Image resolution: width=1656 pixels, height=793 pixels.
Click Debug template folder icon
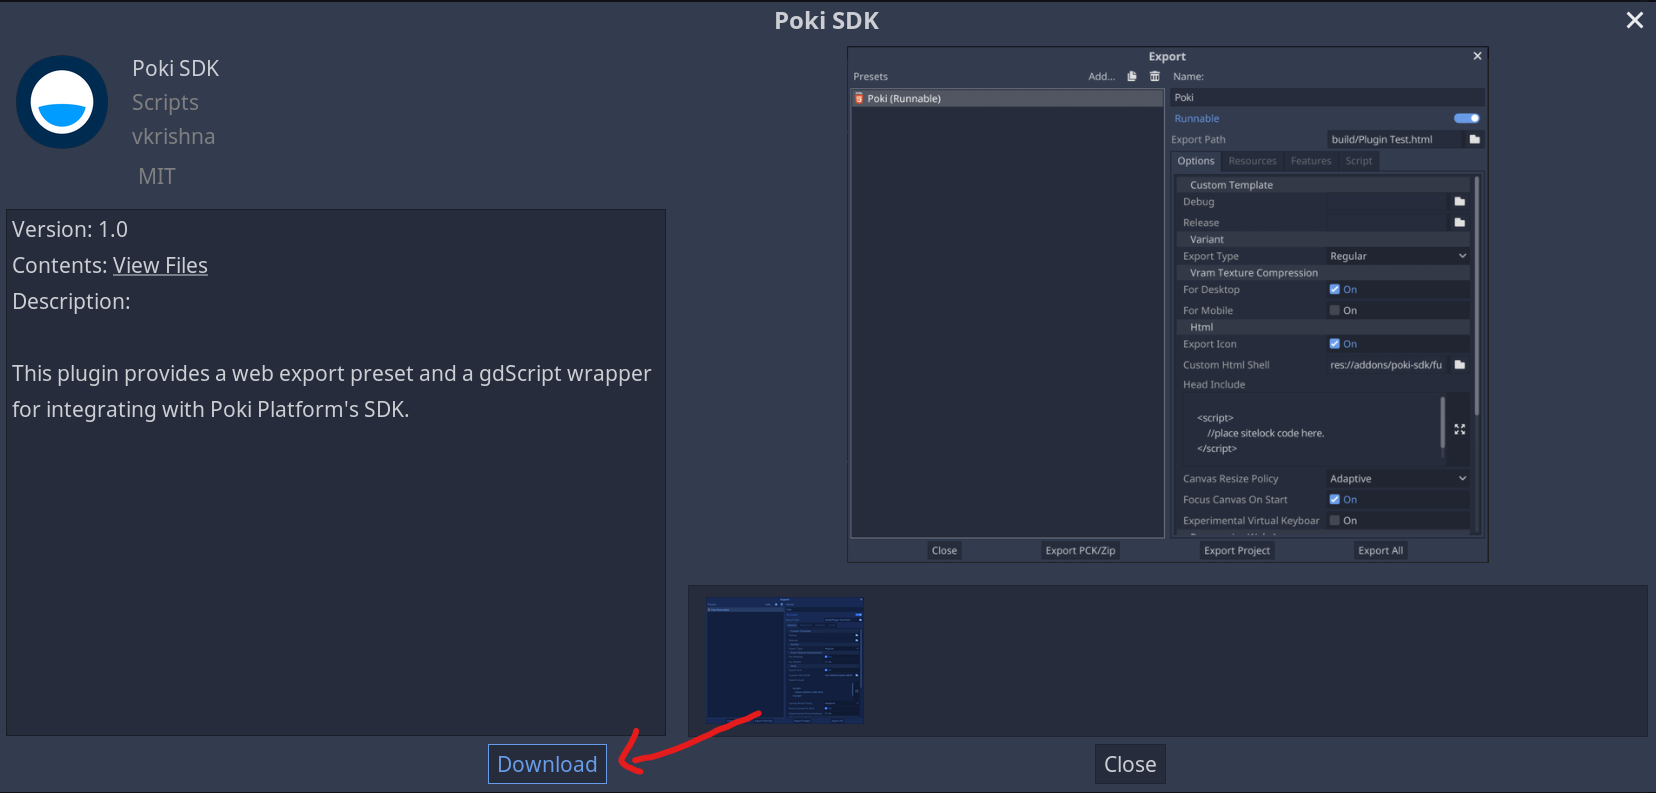pos(1459,201)
